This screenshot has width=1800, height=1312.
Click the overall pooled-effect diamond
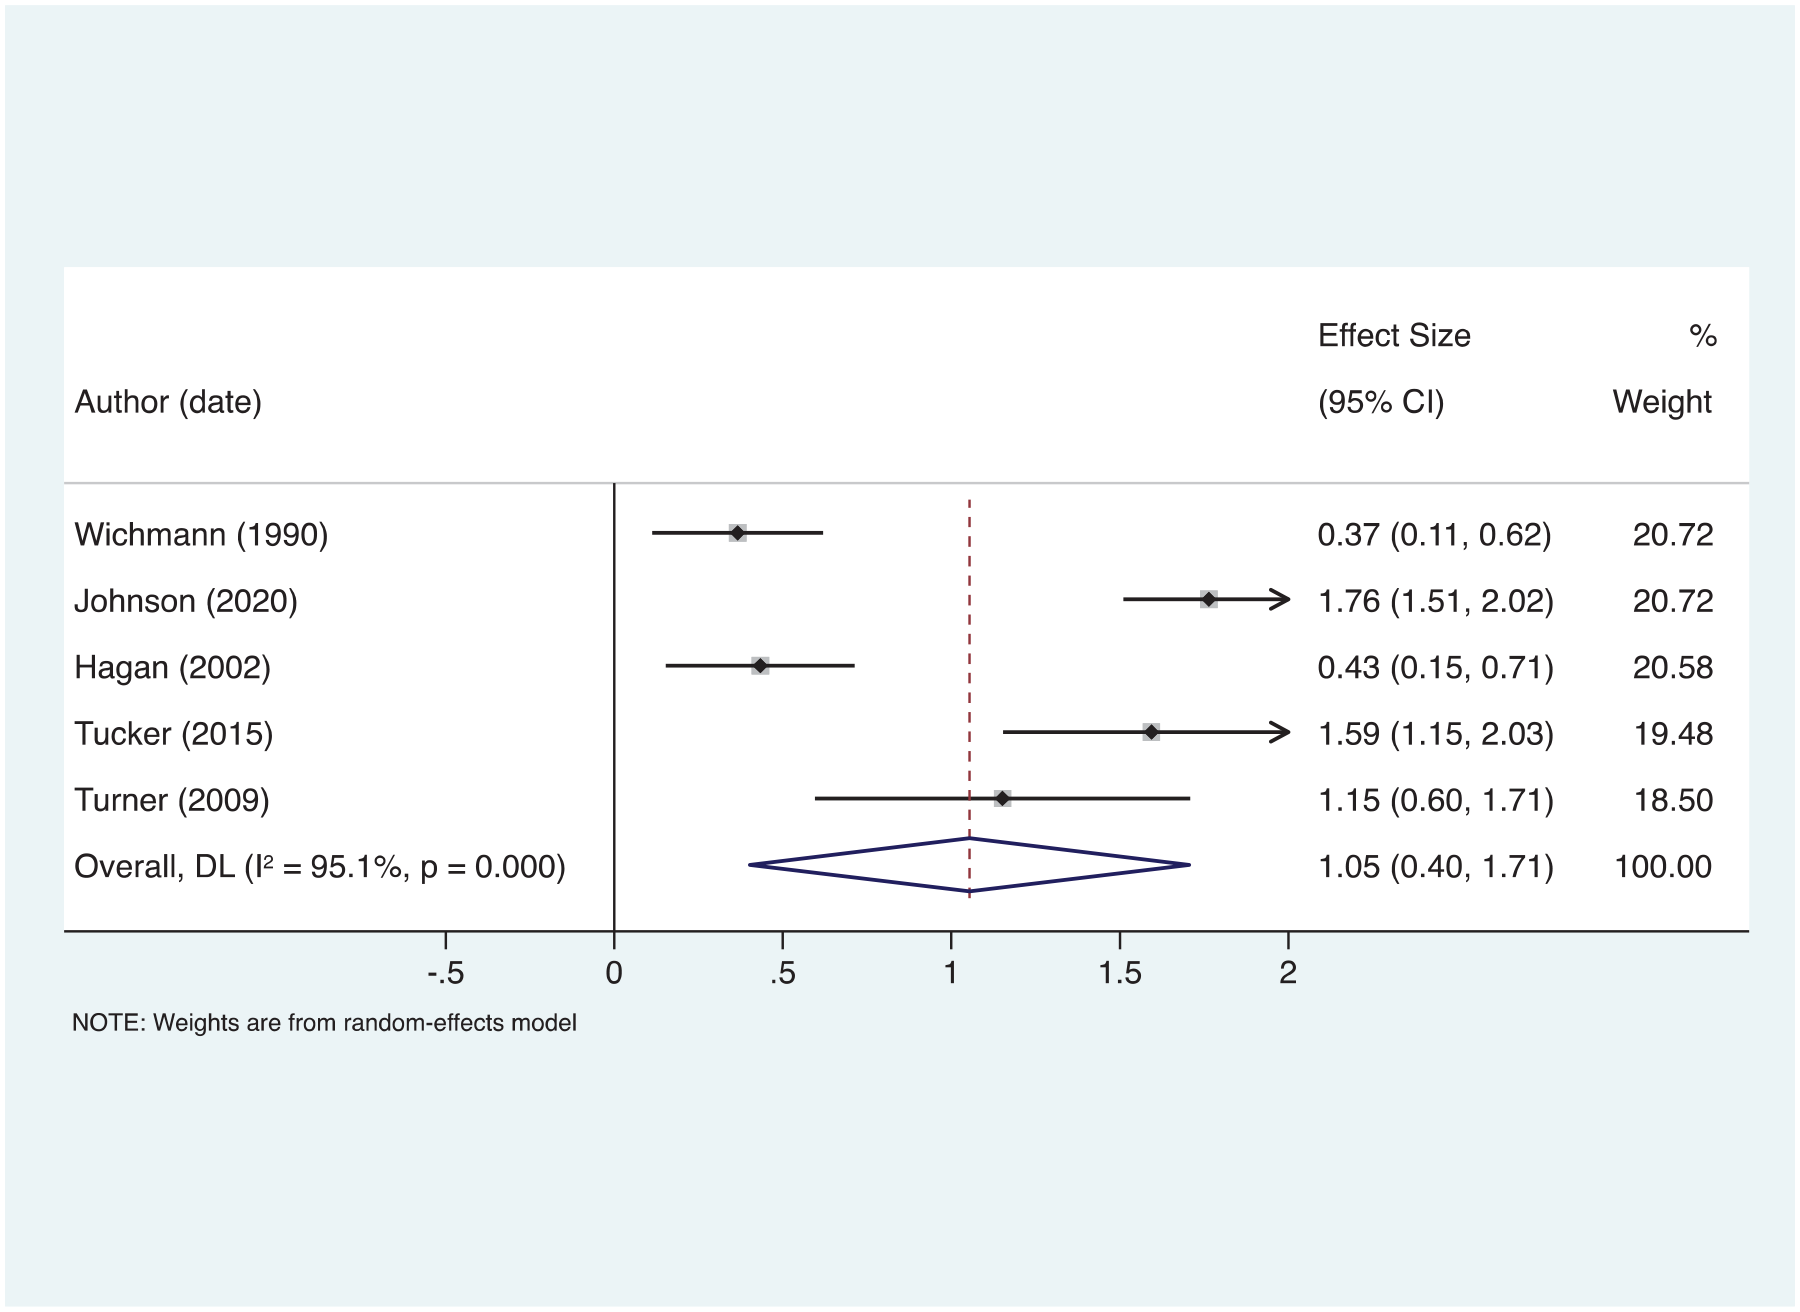[969, 865]
